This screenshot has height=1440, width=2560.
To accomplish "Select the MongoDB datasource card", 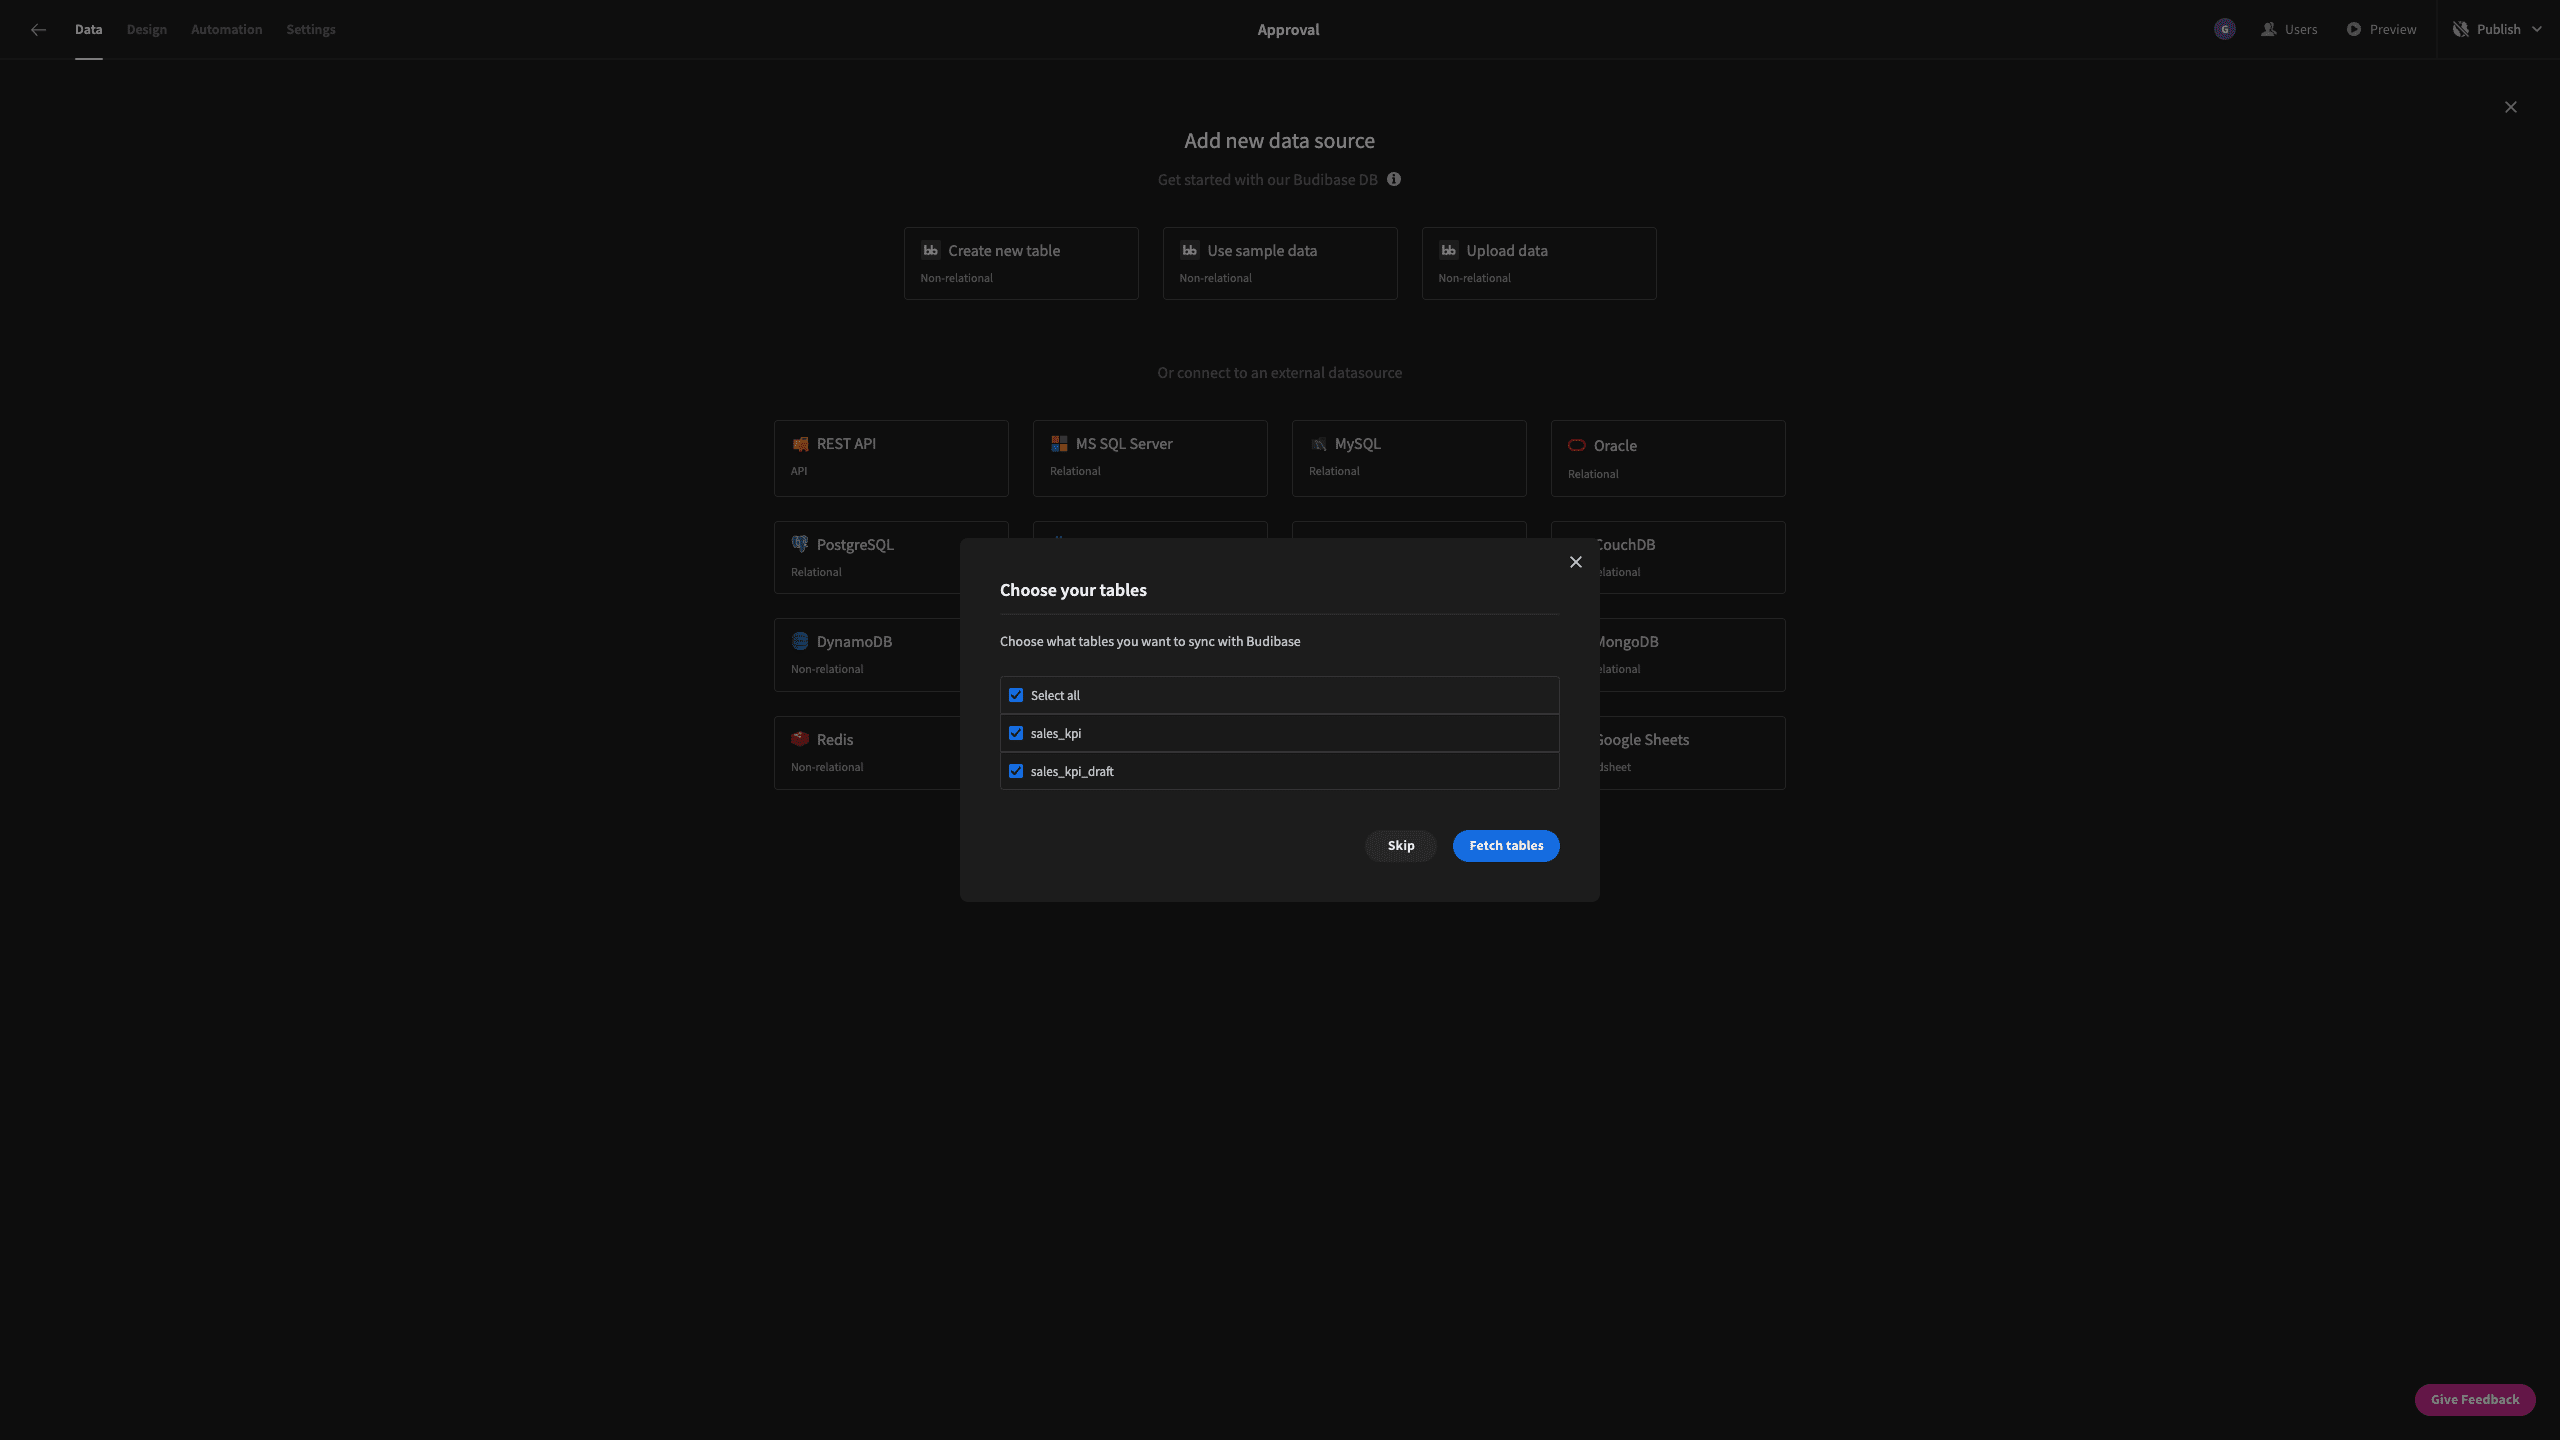I will click(x=1692, y=655).
